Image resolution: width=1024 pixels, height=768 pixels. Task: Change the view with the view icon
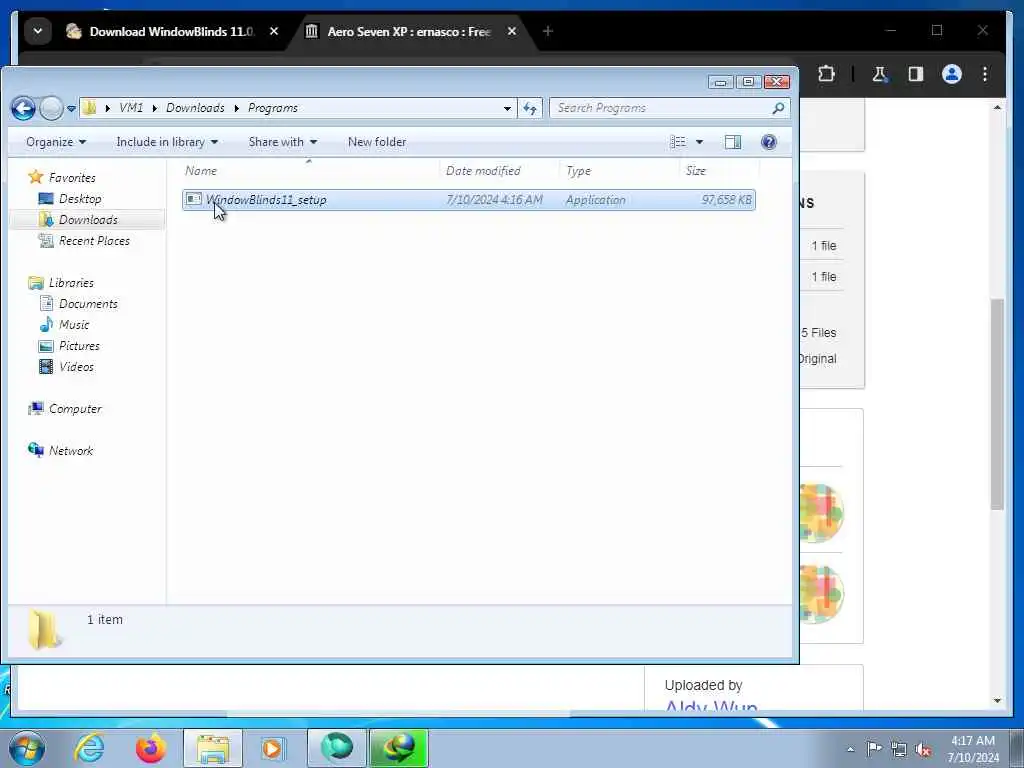(x=679, y=142)
